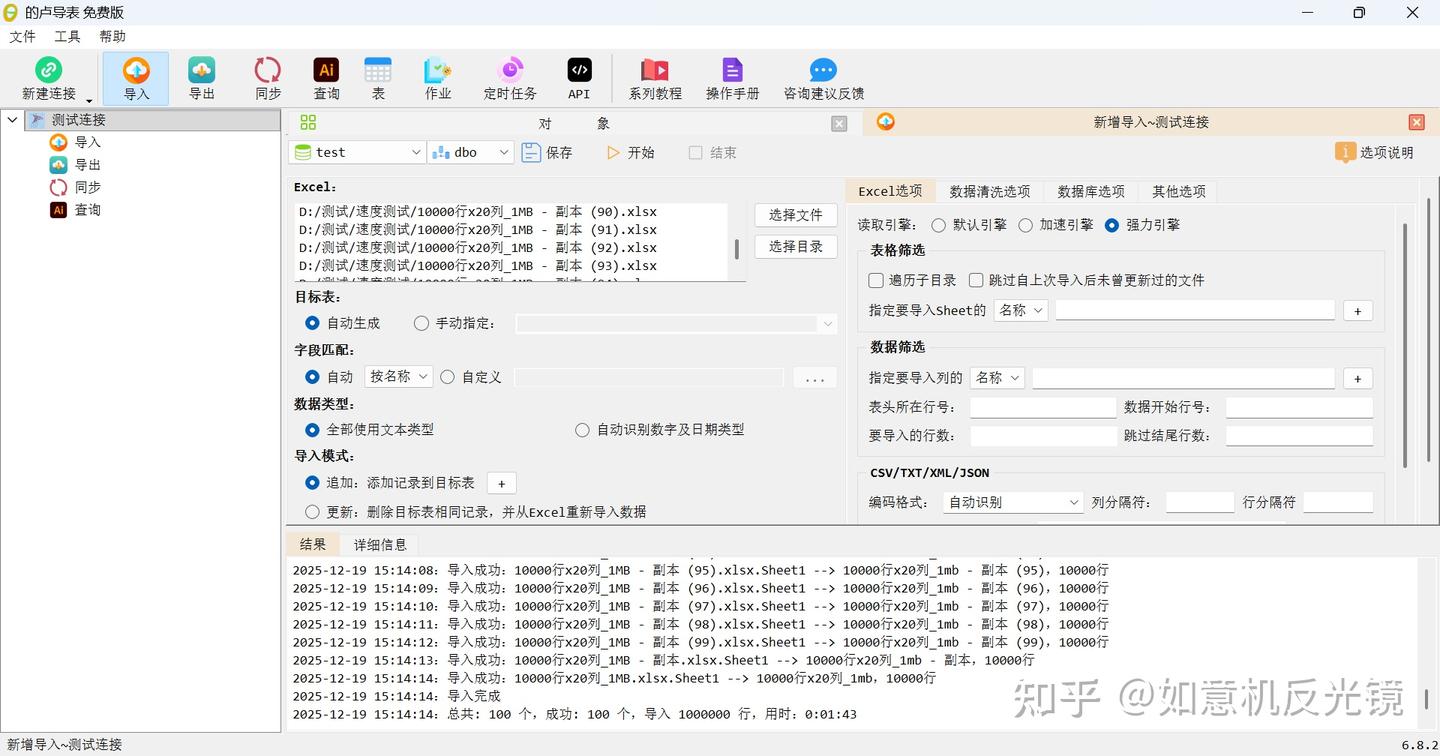1440x756 pixels.
Task: Click the options panel vertical scrollbar
Action: (1403, 345)
